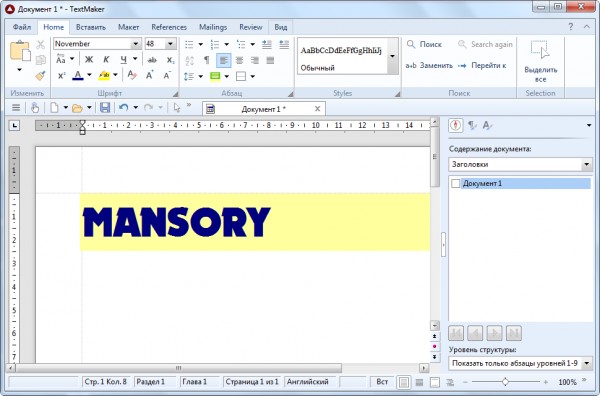Viewport: 600px width, 396px height.
Task: Click the decrease font size icon
Action: click(167, 75)
